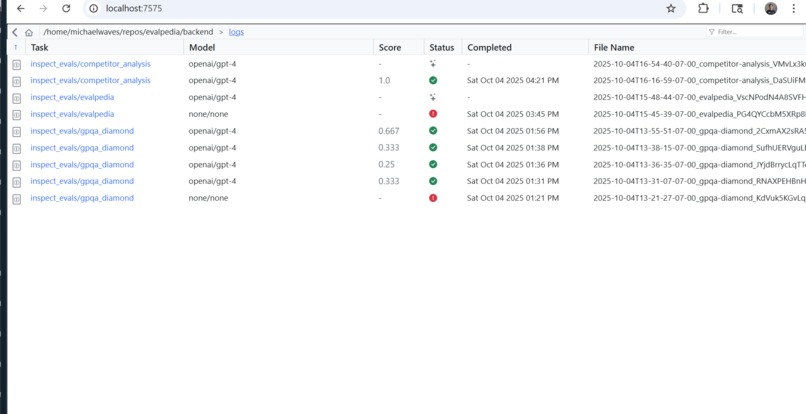Open the evalpedia log completed at 03:45 PM
806x414 pixels.
click(x=72, y=114)
